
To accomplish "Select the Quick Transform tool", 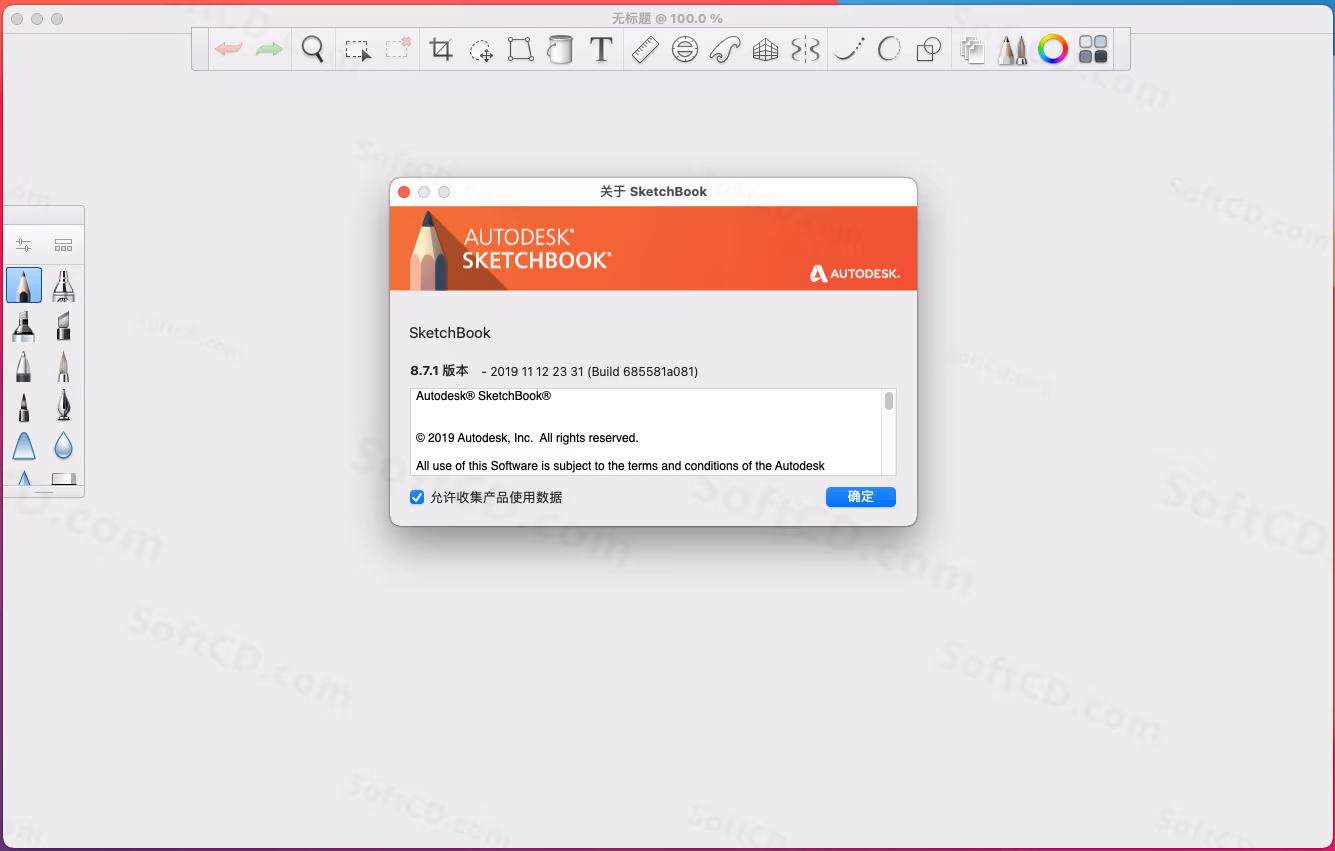I will click(x=398, y=49).
